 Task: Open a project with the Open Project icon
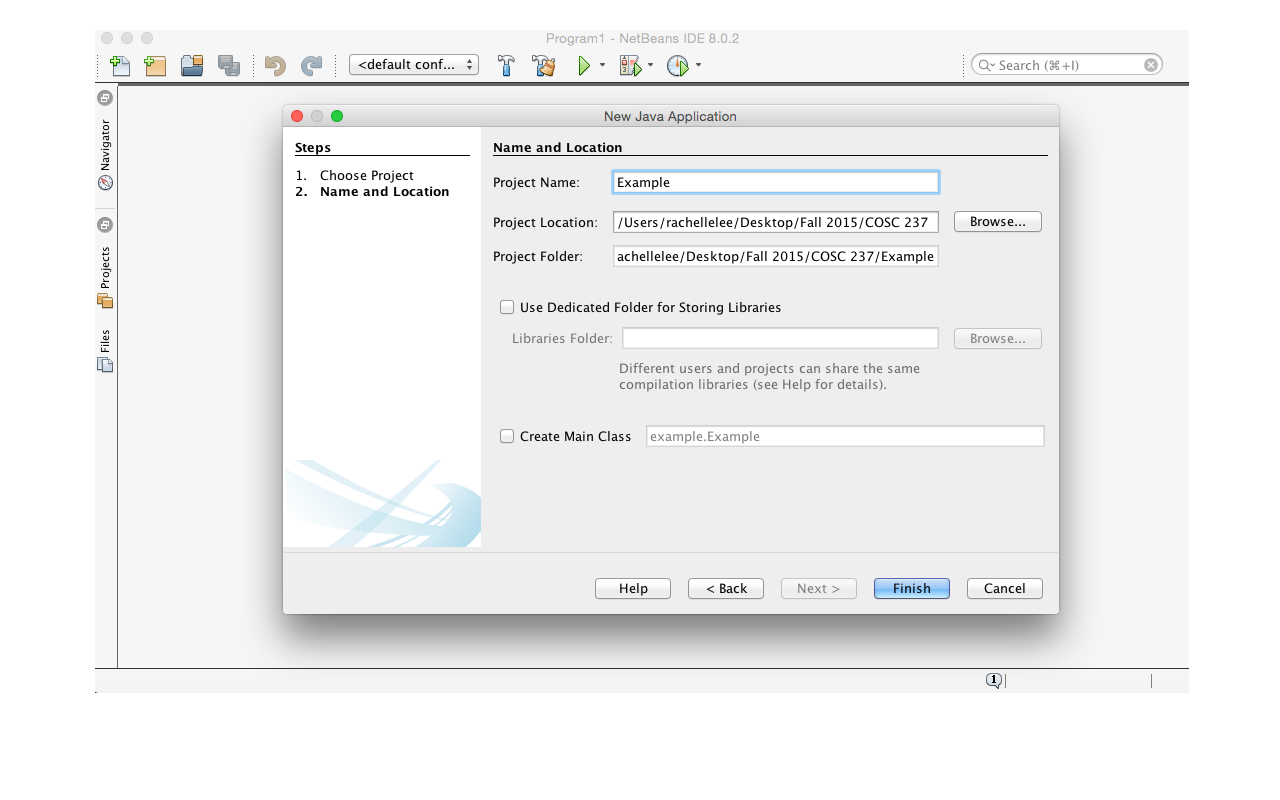191,65
